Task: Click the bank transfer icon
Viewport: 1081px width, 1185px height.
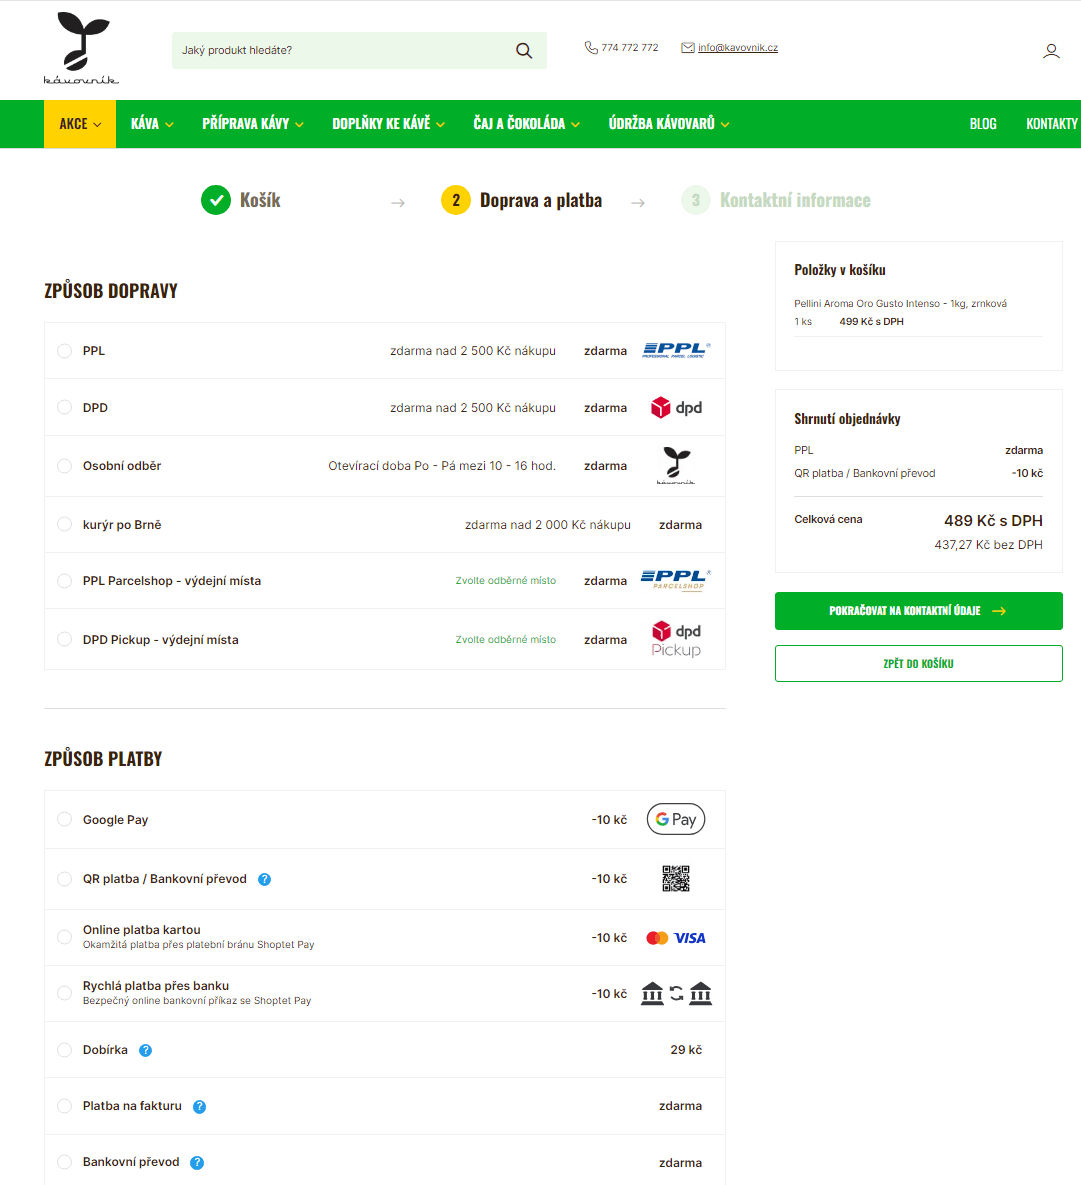Action: (676, 993)
